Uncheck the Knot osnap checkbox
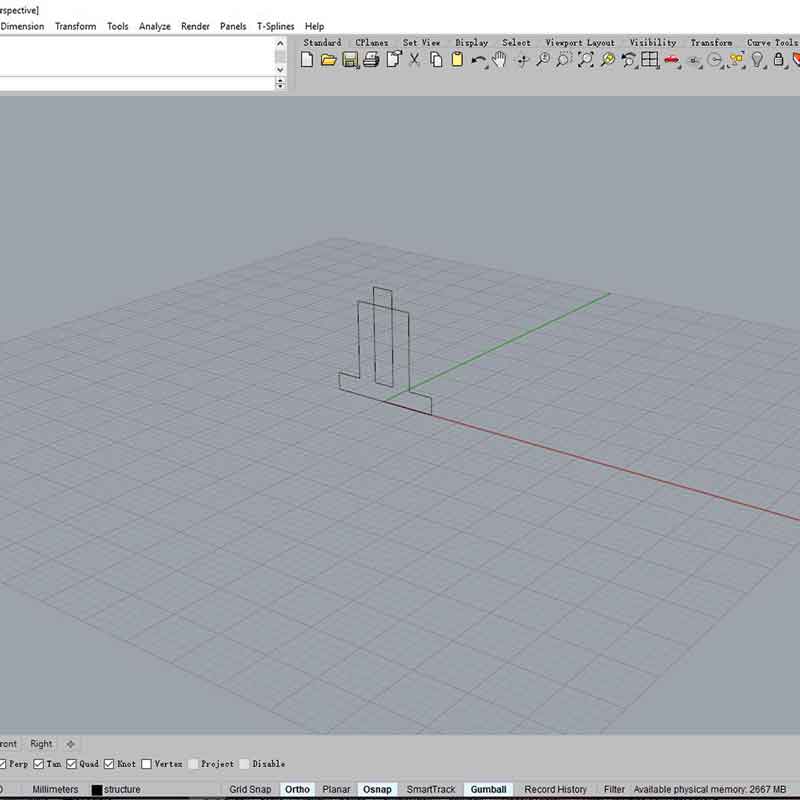The width and height of the screenshot is (800, 800). click(x=109, y=764)
